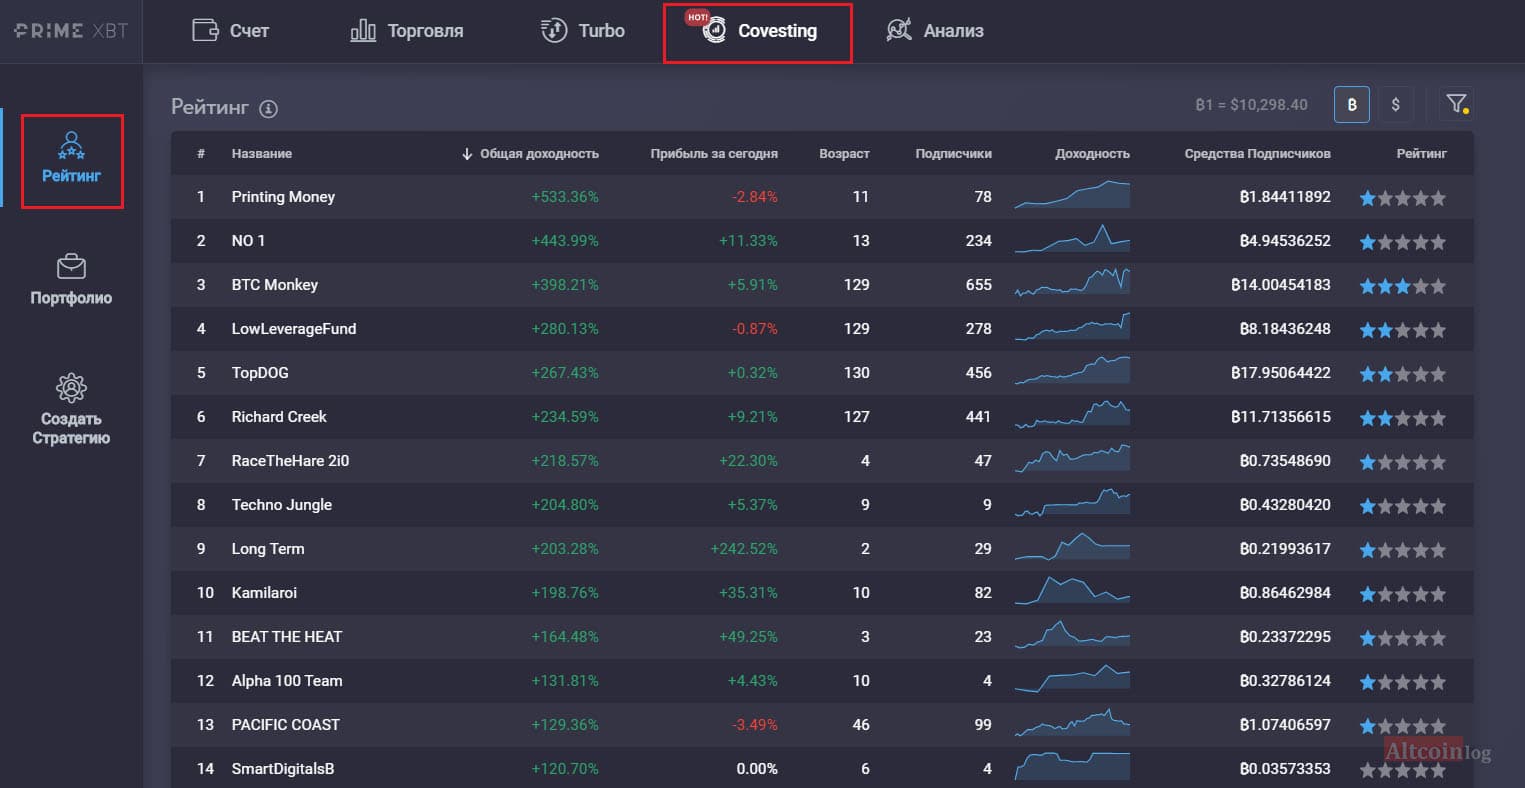Click TopDOG star rating

[x=1402, y=374]
